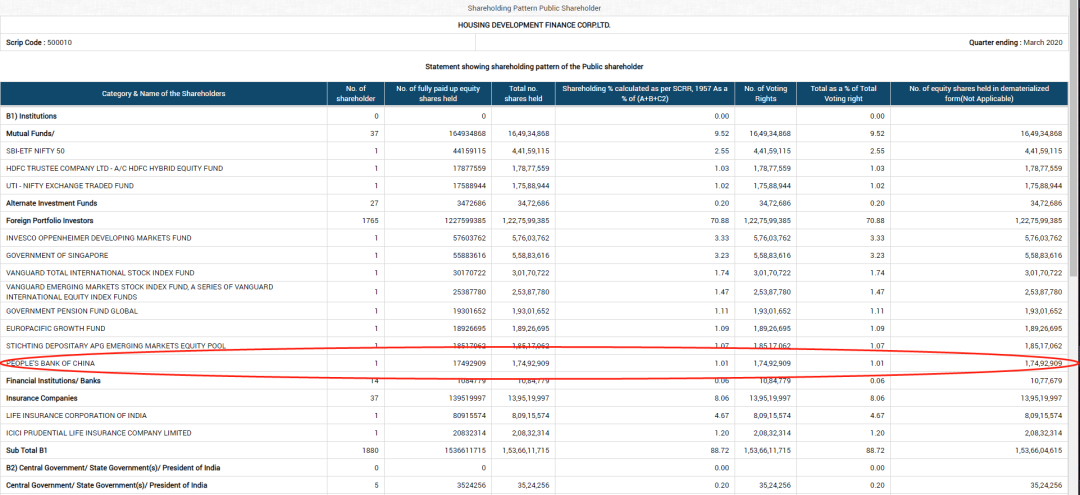Click 'No. of Voting Rights' column header

[x=766, y=94]
